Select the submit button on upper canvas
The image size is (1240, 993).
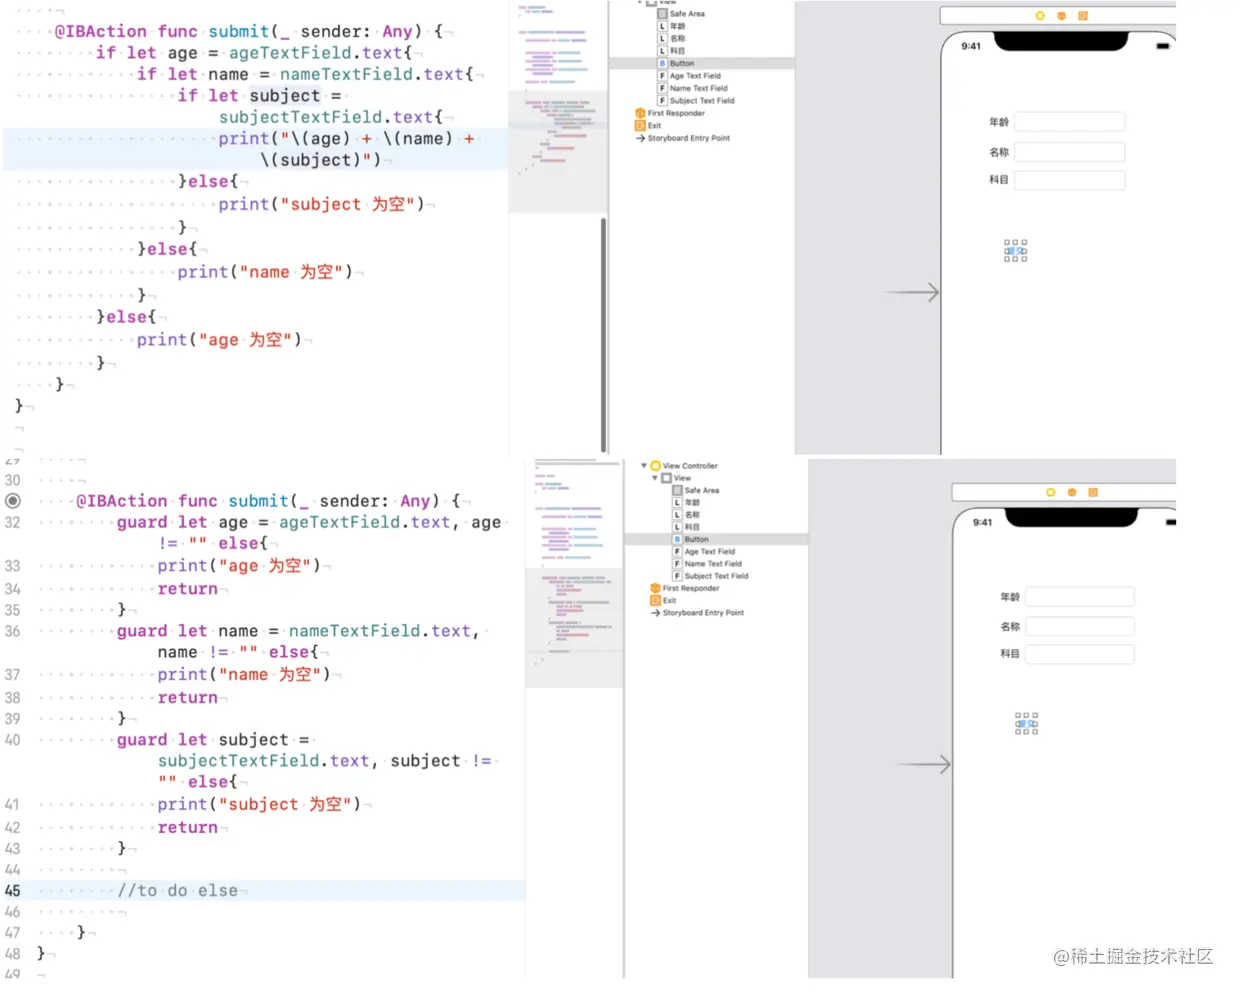(1015, 251)
